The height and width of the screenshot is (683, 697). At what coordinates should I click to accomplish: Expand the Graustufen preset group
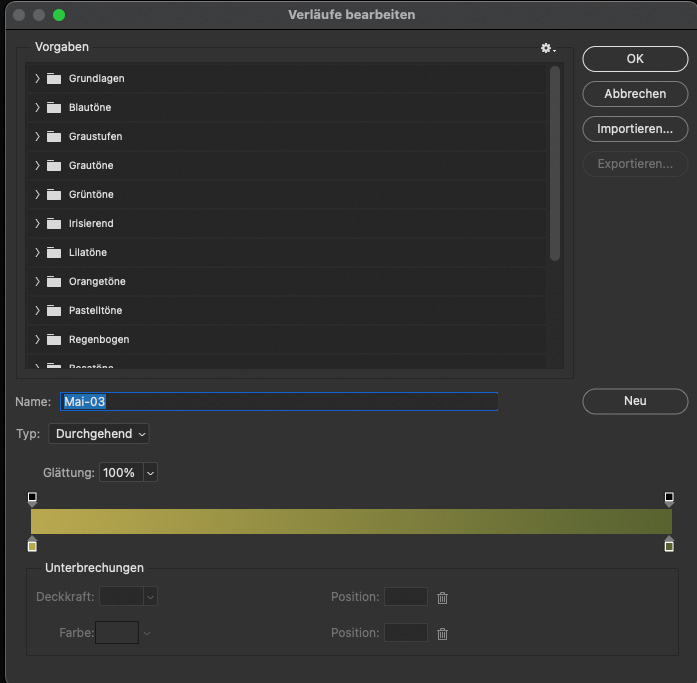coord(37,136)
